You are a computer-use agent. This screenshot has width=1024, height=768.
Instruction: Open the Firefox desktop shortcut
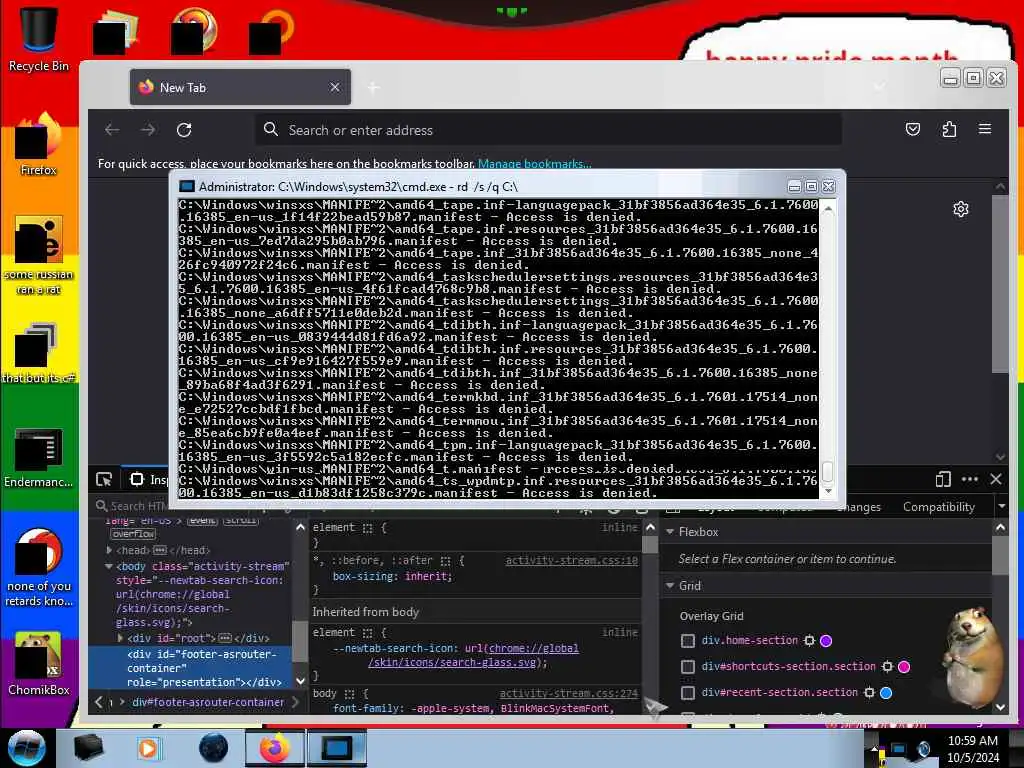pyautogui.click(x=39, y=144)
